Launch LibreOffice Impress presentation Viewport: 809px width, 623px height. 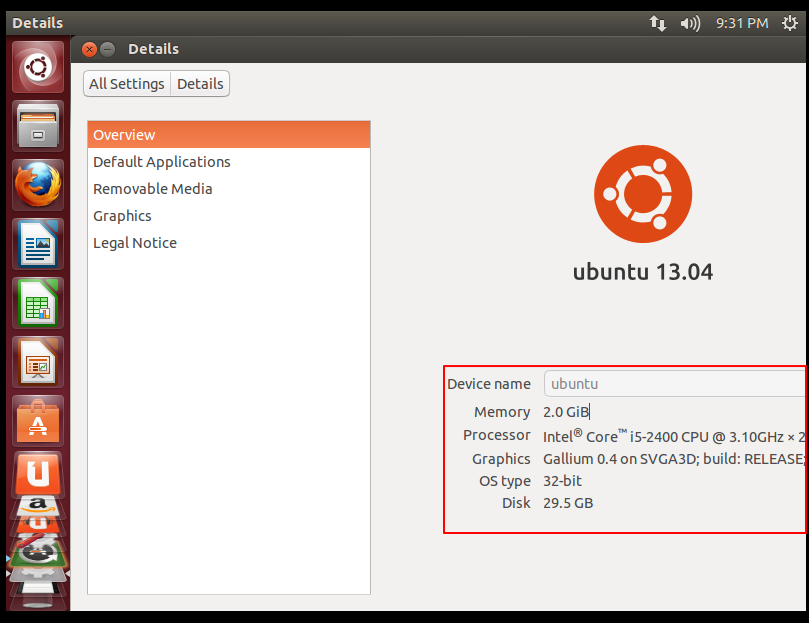pyautogui.click(x=38, y=362)
